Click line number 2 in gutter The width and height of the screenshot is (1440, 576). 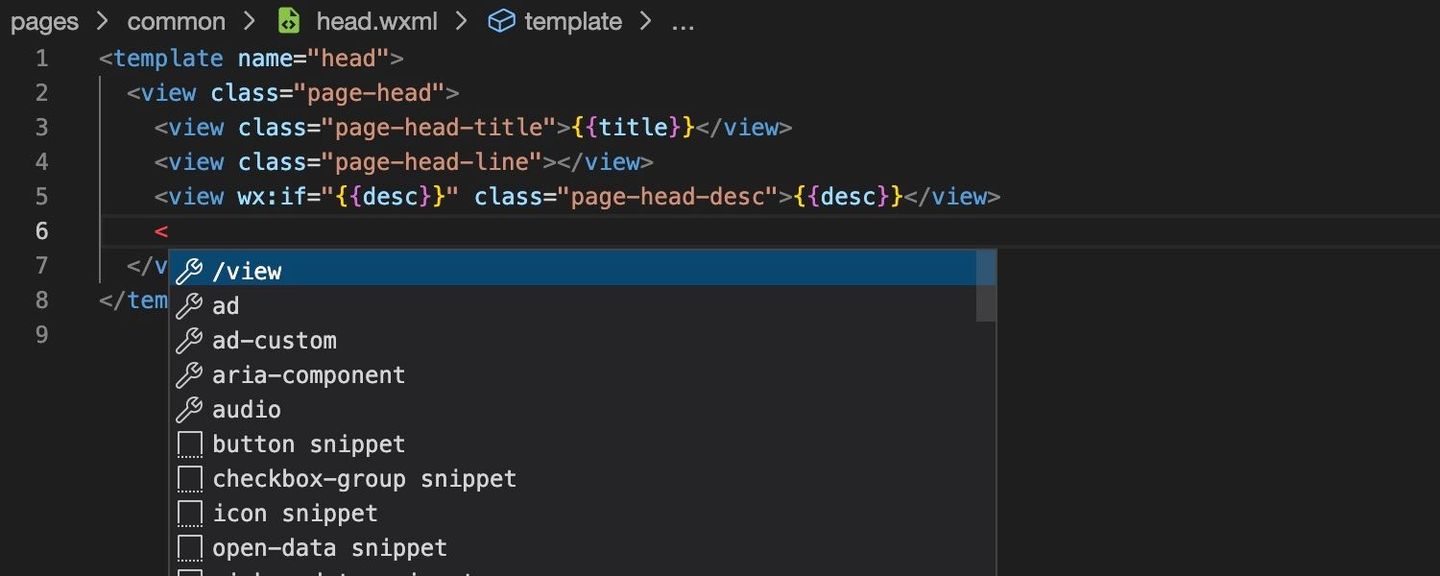click(x=41, y=93)
